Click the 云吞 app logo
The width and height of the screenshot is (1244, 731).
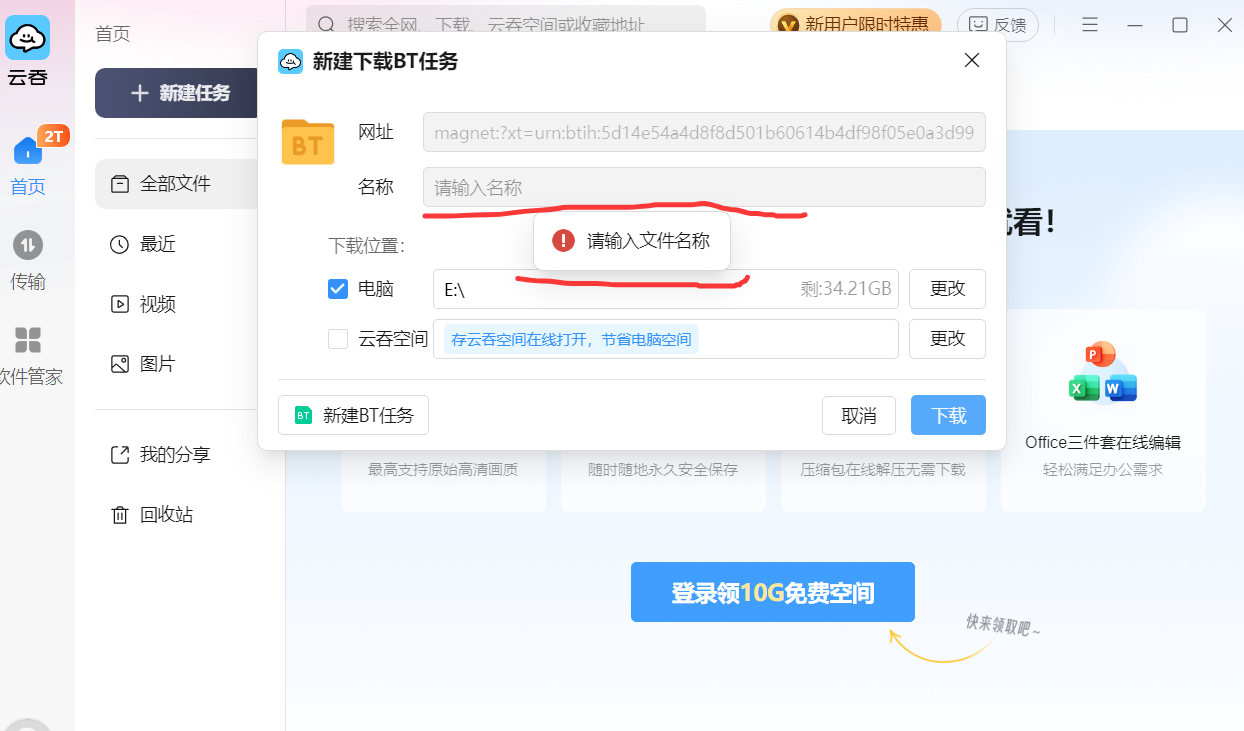pyautogui.click(x=29, y=37)
